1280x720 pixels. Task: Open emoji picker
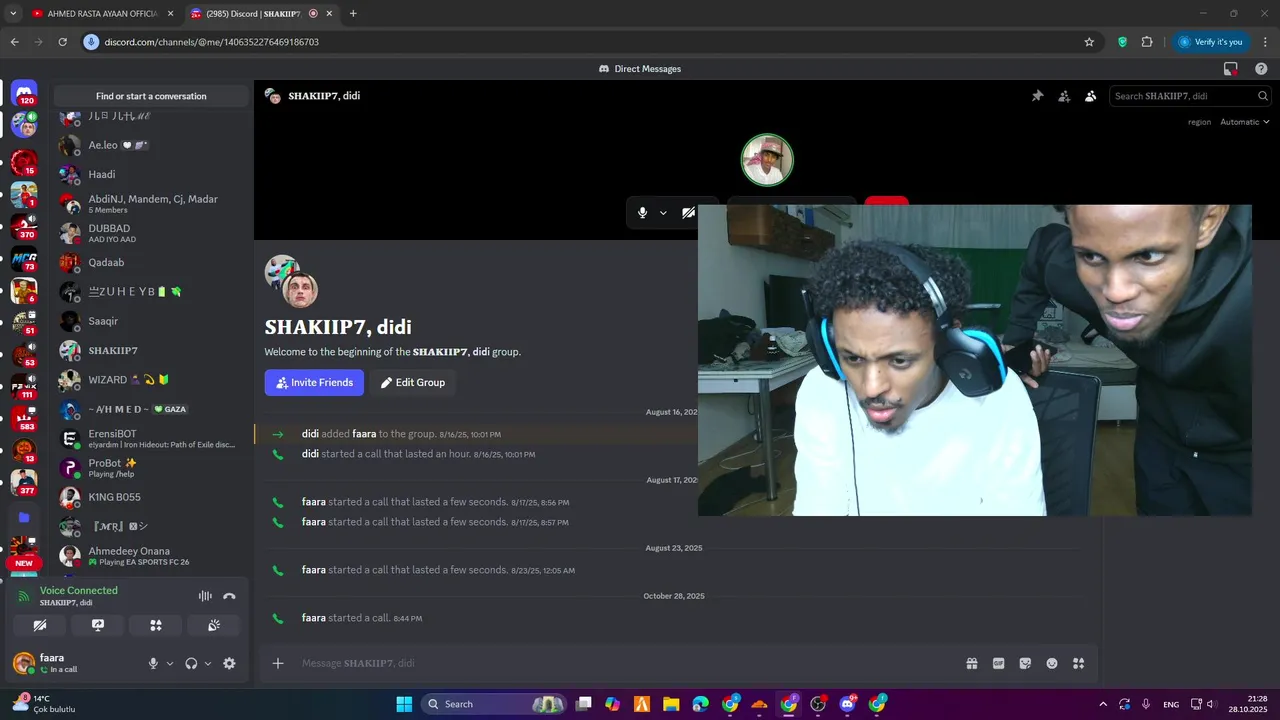(x=1052, y=663)
